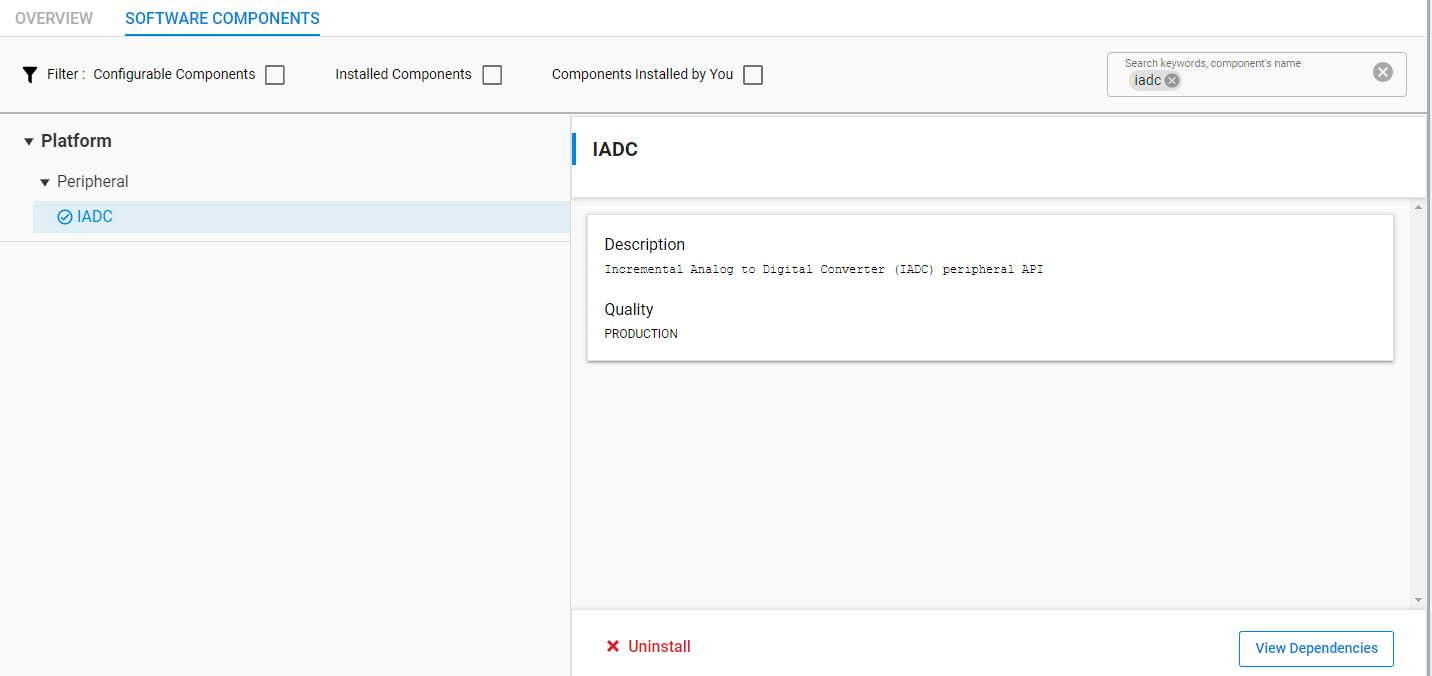Open View Dependencies

[1316, 648]
